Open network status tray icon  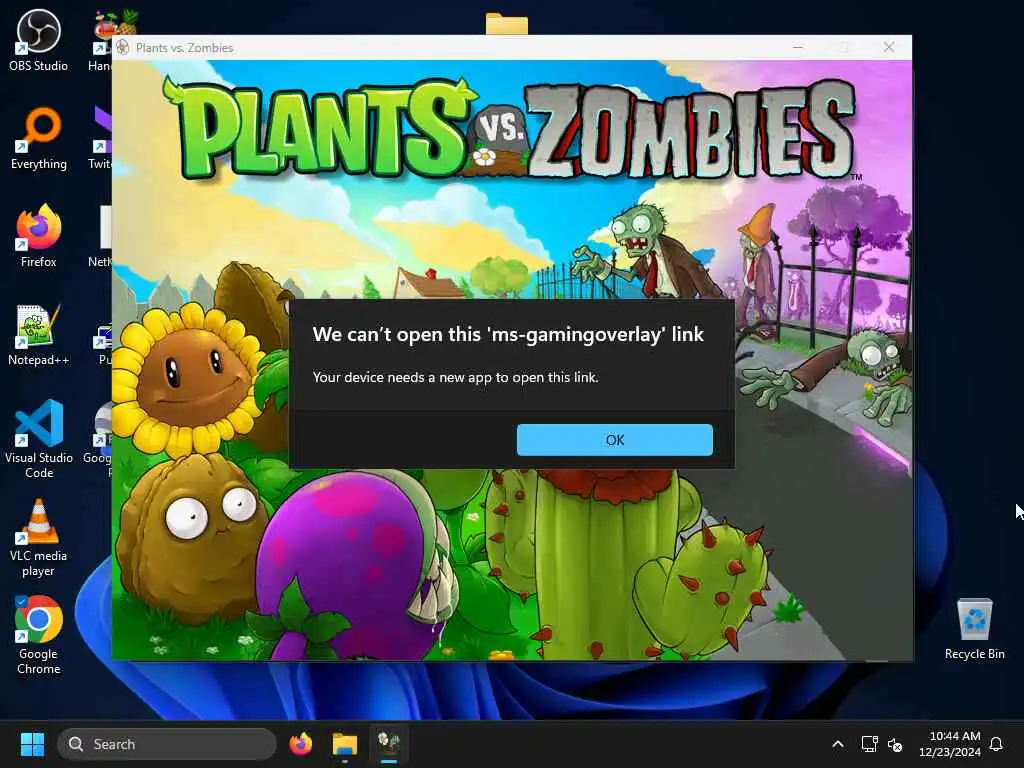[x=869, y=744]
